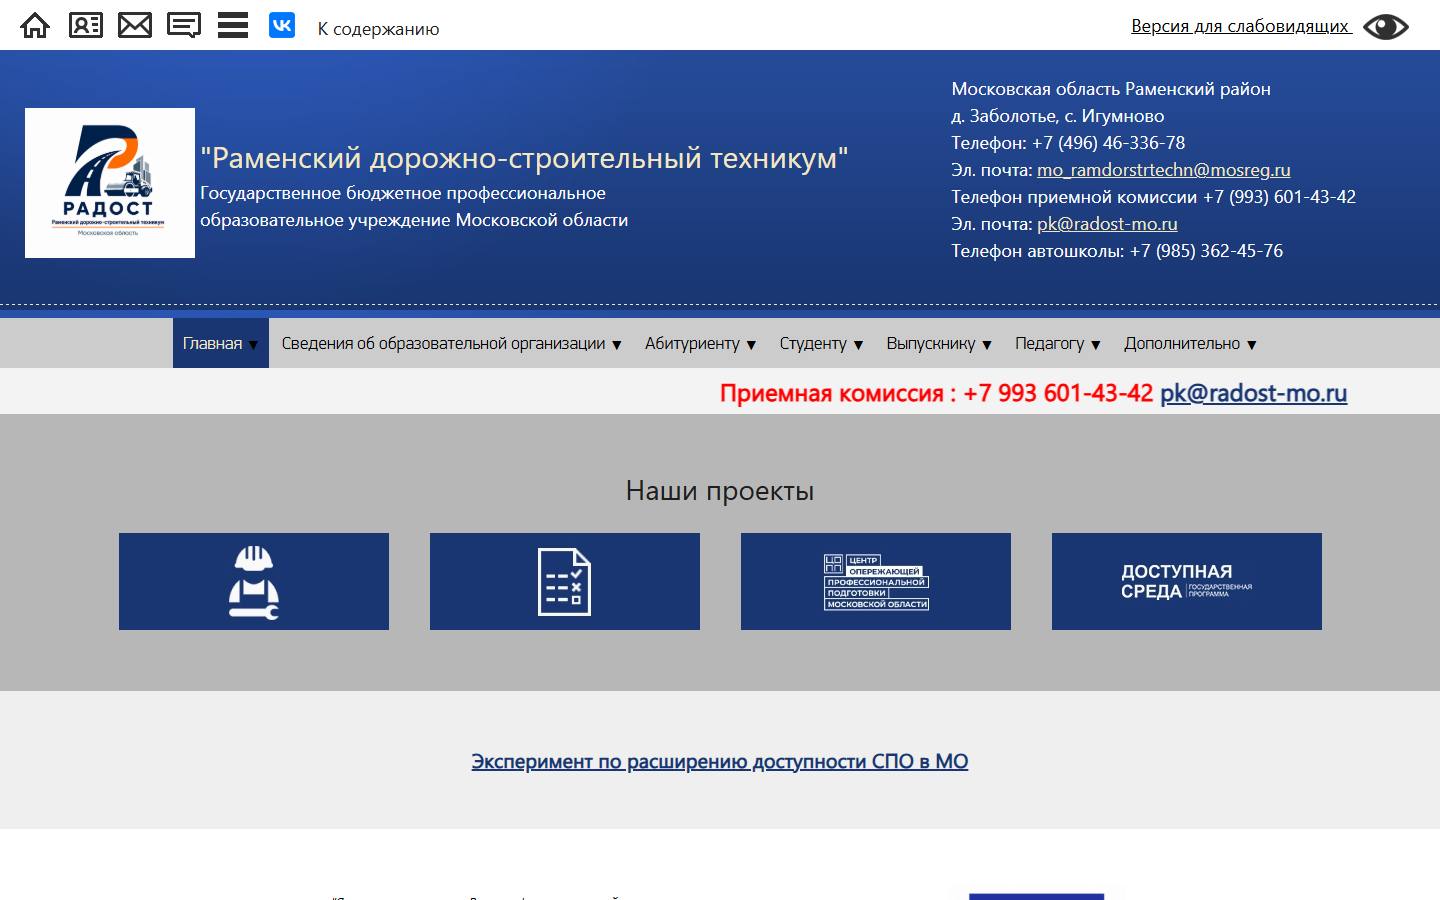Viewport: 1440px width, 900px height.
Task: Click the eye icon for accessibility version
Action: [x=1386, y=27]
